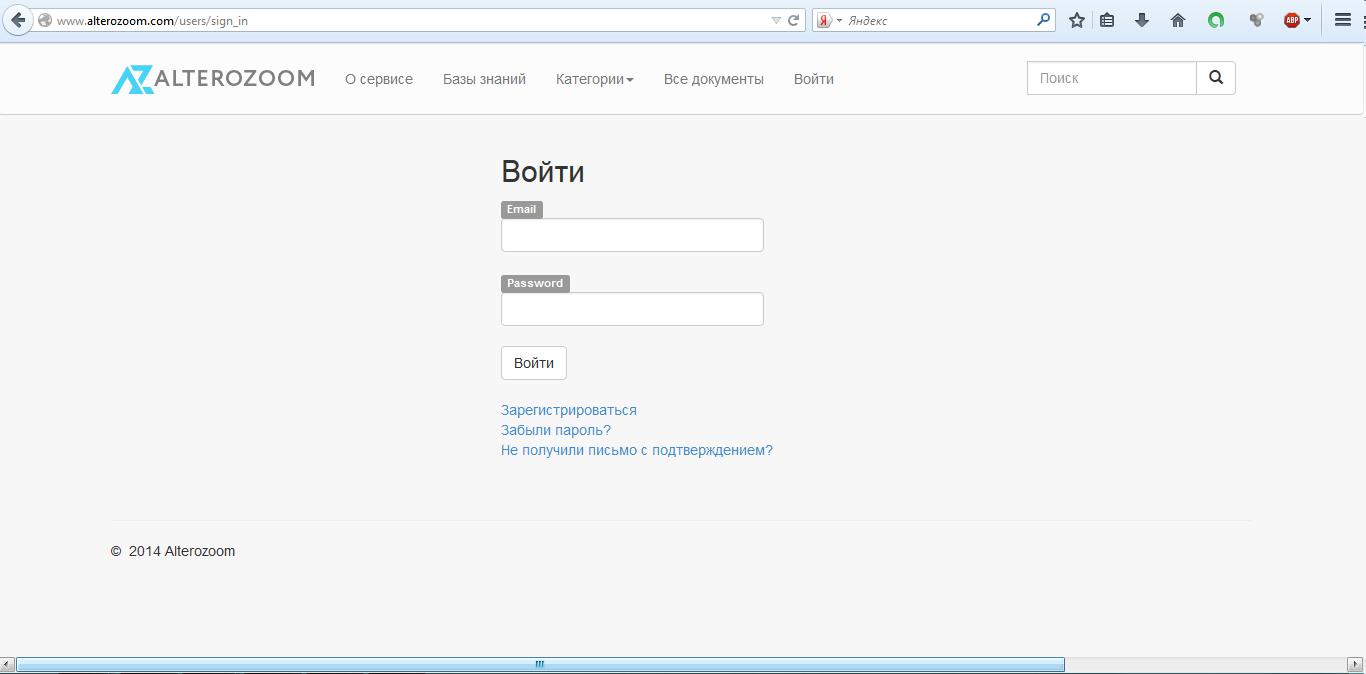Go to Базы знаний in navigation

coord(484,79)
